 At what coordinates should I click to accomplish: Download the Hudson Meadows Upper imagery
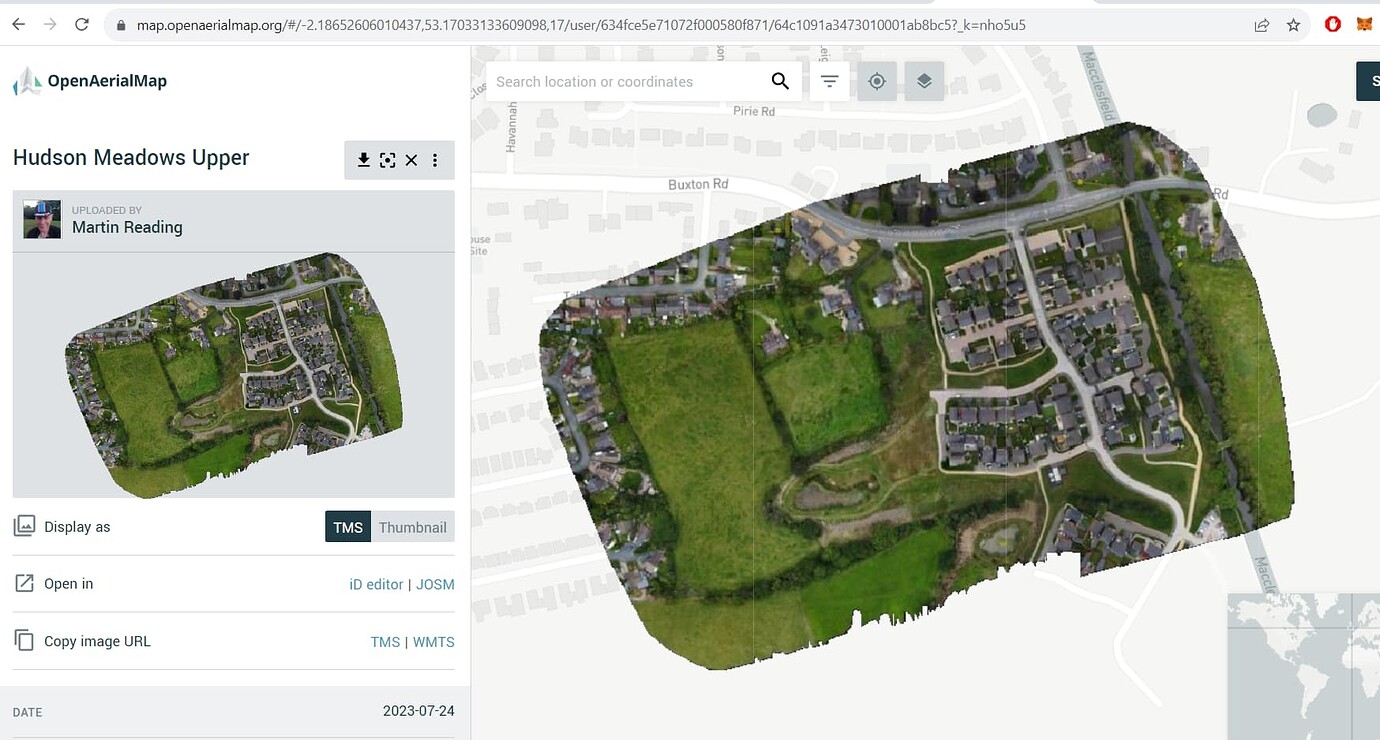[363, 160]
